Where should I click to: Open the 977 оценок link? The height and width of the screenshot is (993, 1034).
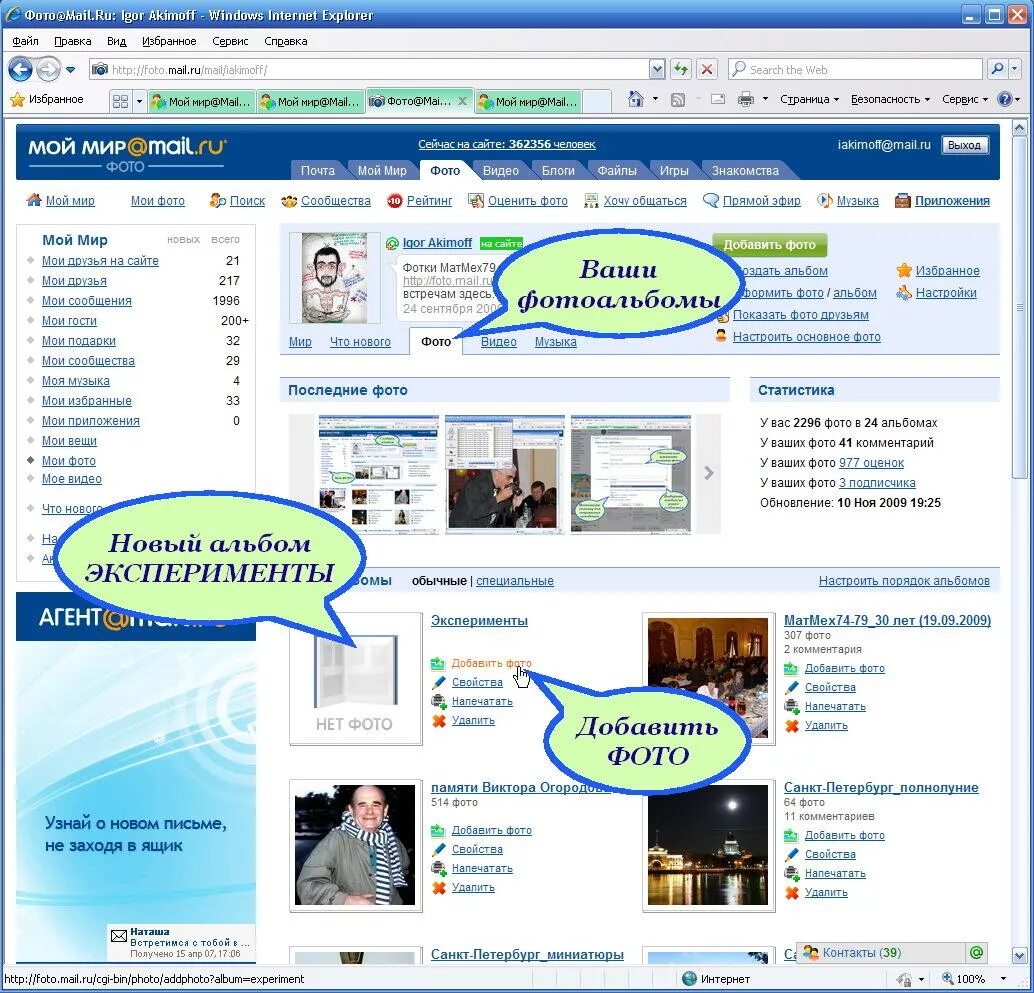pos(871,463)
